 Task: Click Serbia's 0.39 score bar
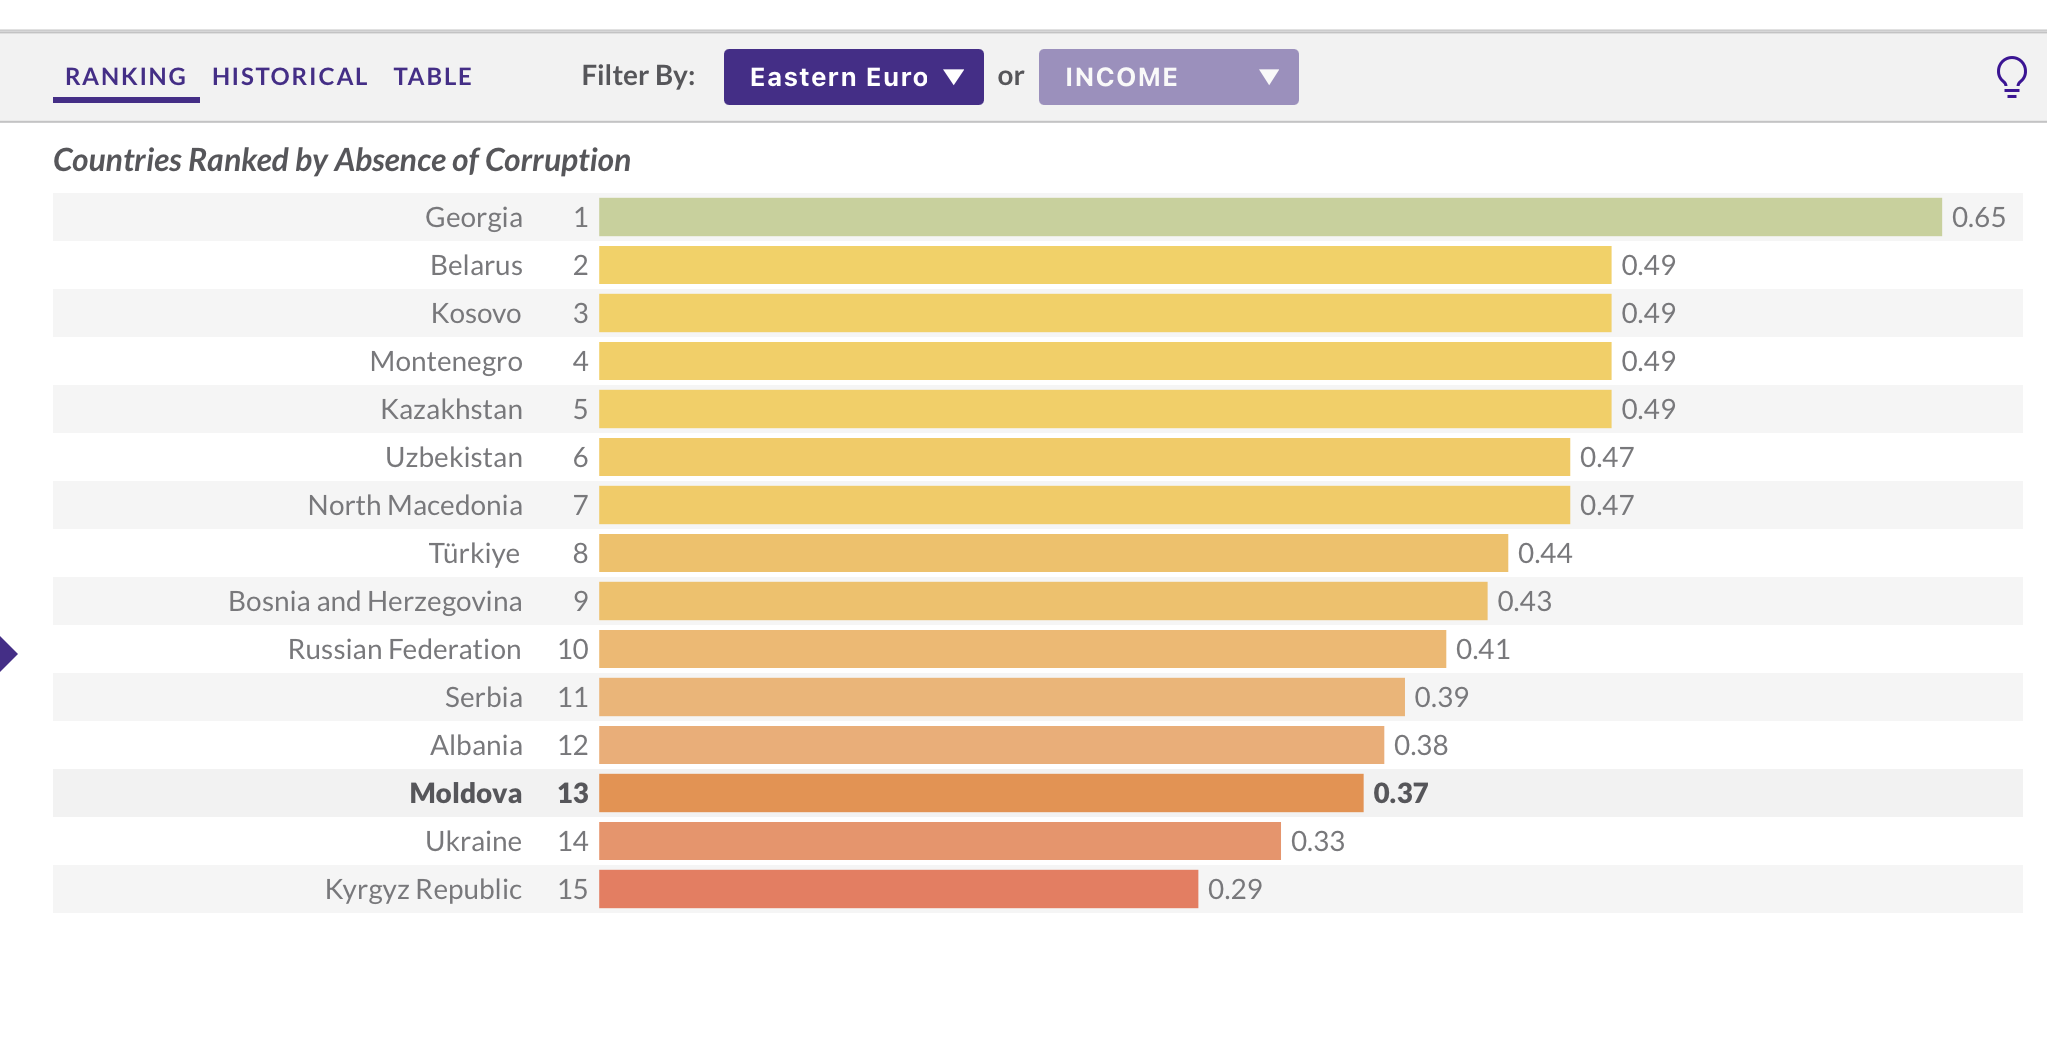pyautogui.click(x=1001, y=697)
